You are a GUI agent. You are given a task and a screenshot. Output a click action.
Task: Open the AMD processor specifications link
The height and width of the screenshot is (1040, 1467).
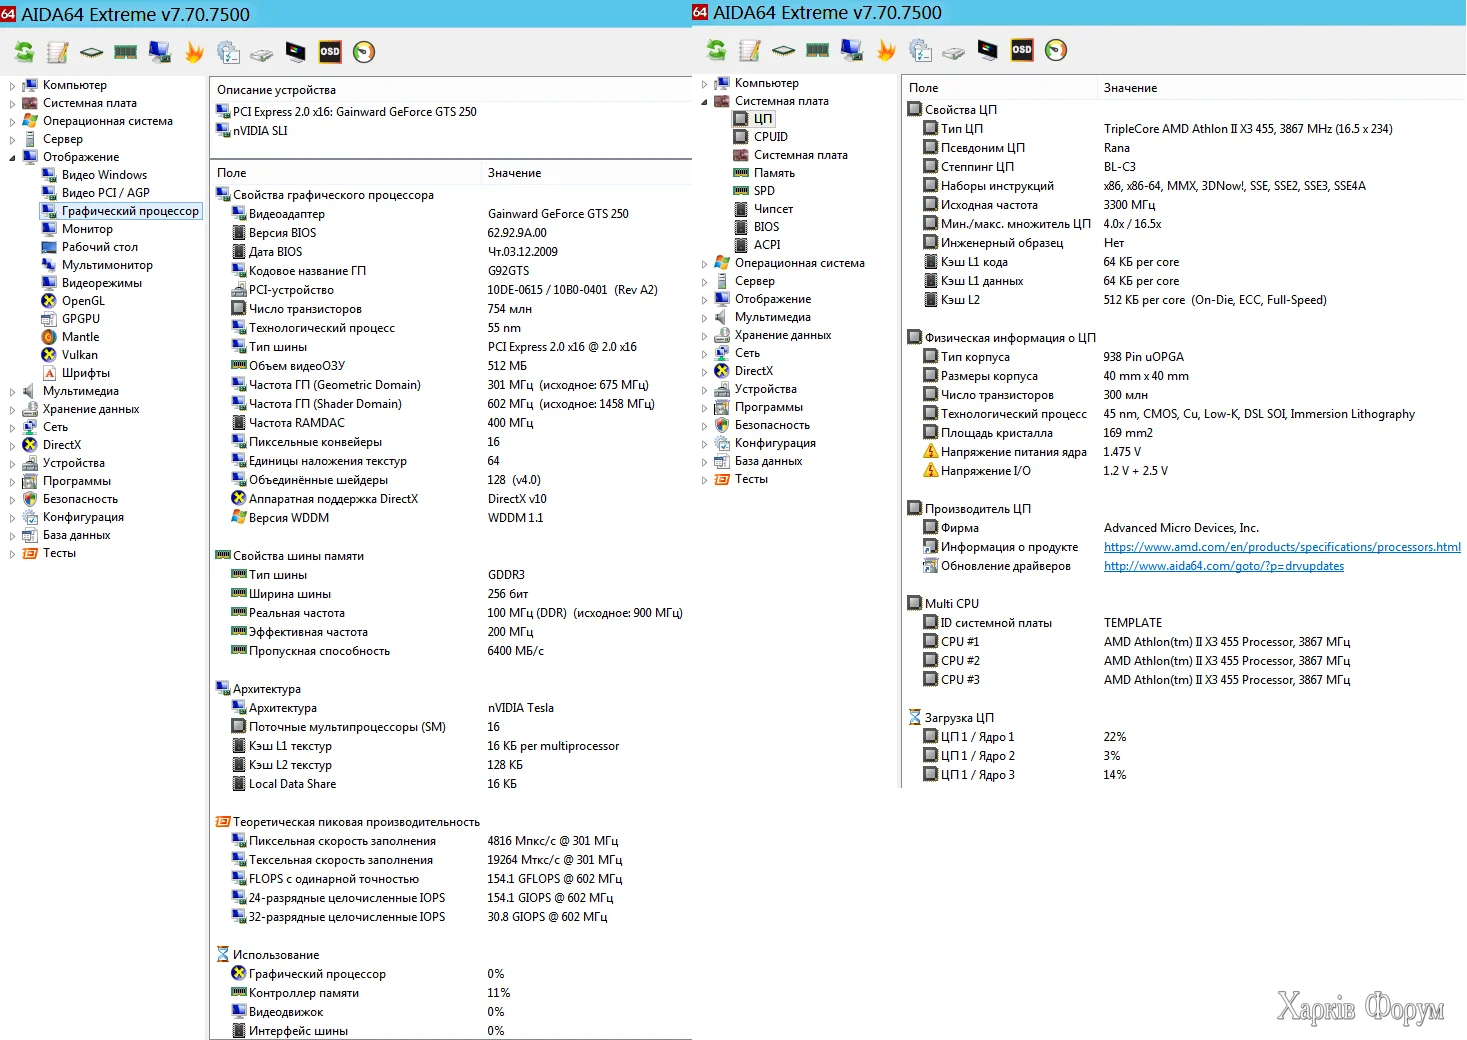click(x=1282, y=547)
